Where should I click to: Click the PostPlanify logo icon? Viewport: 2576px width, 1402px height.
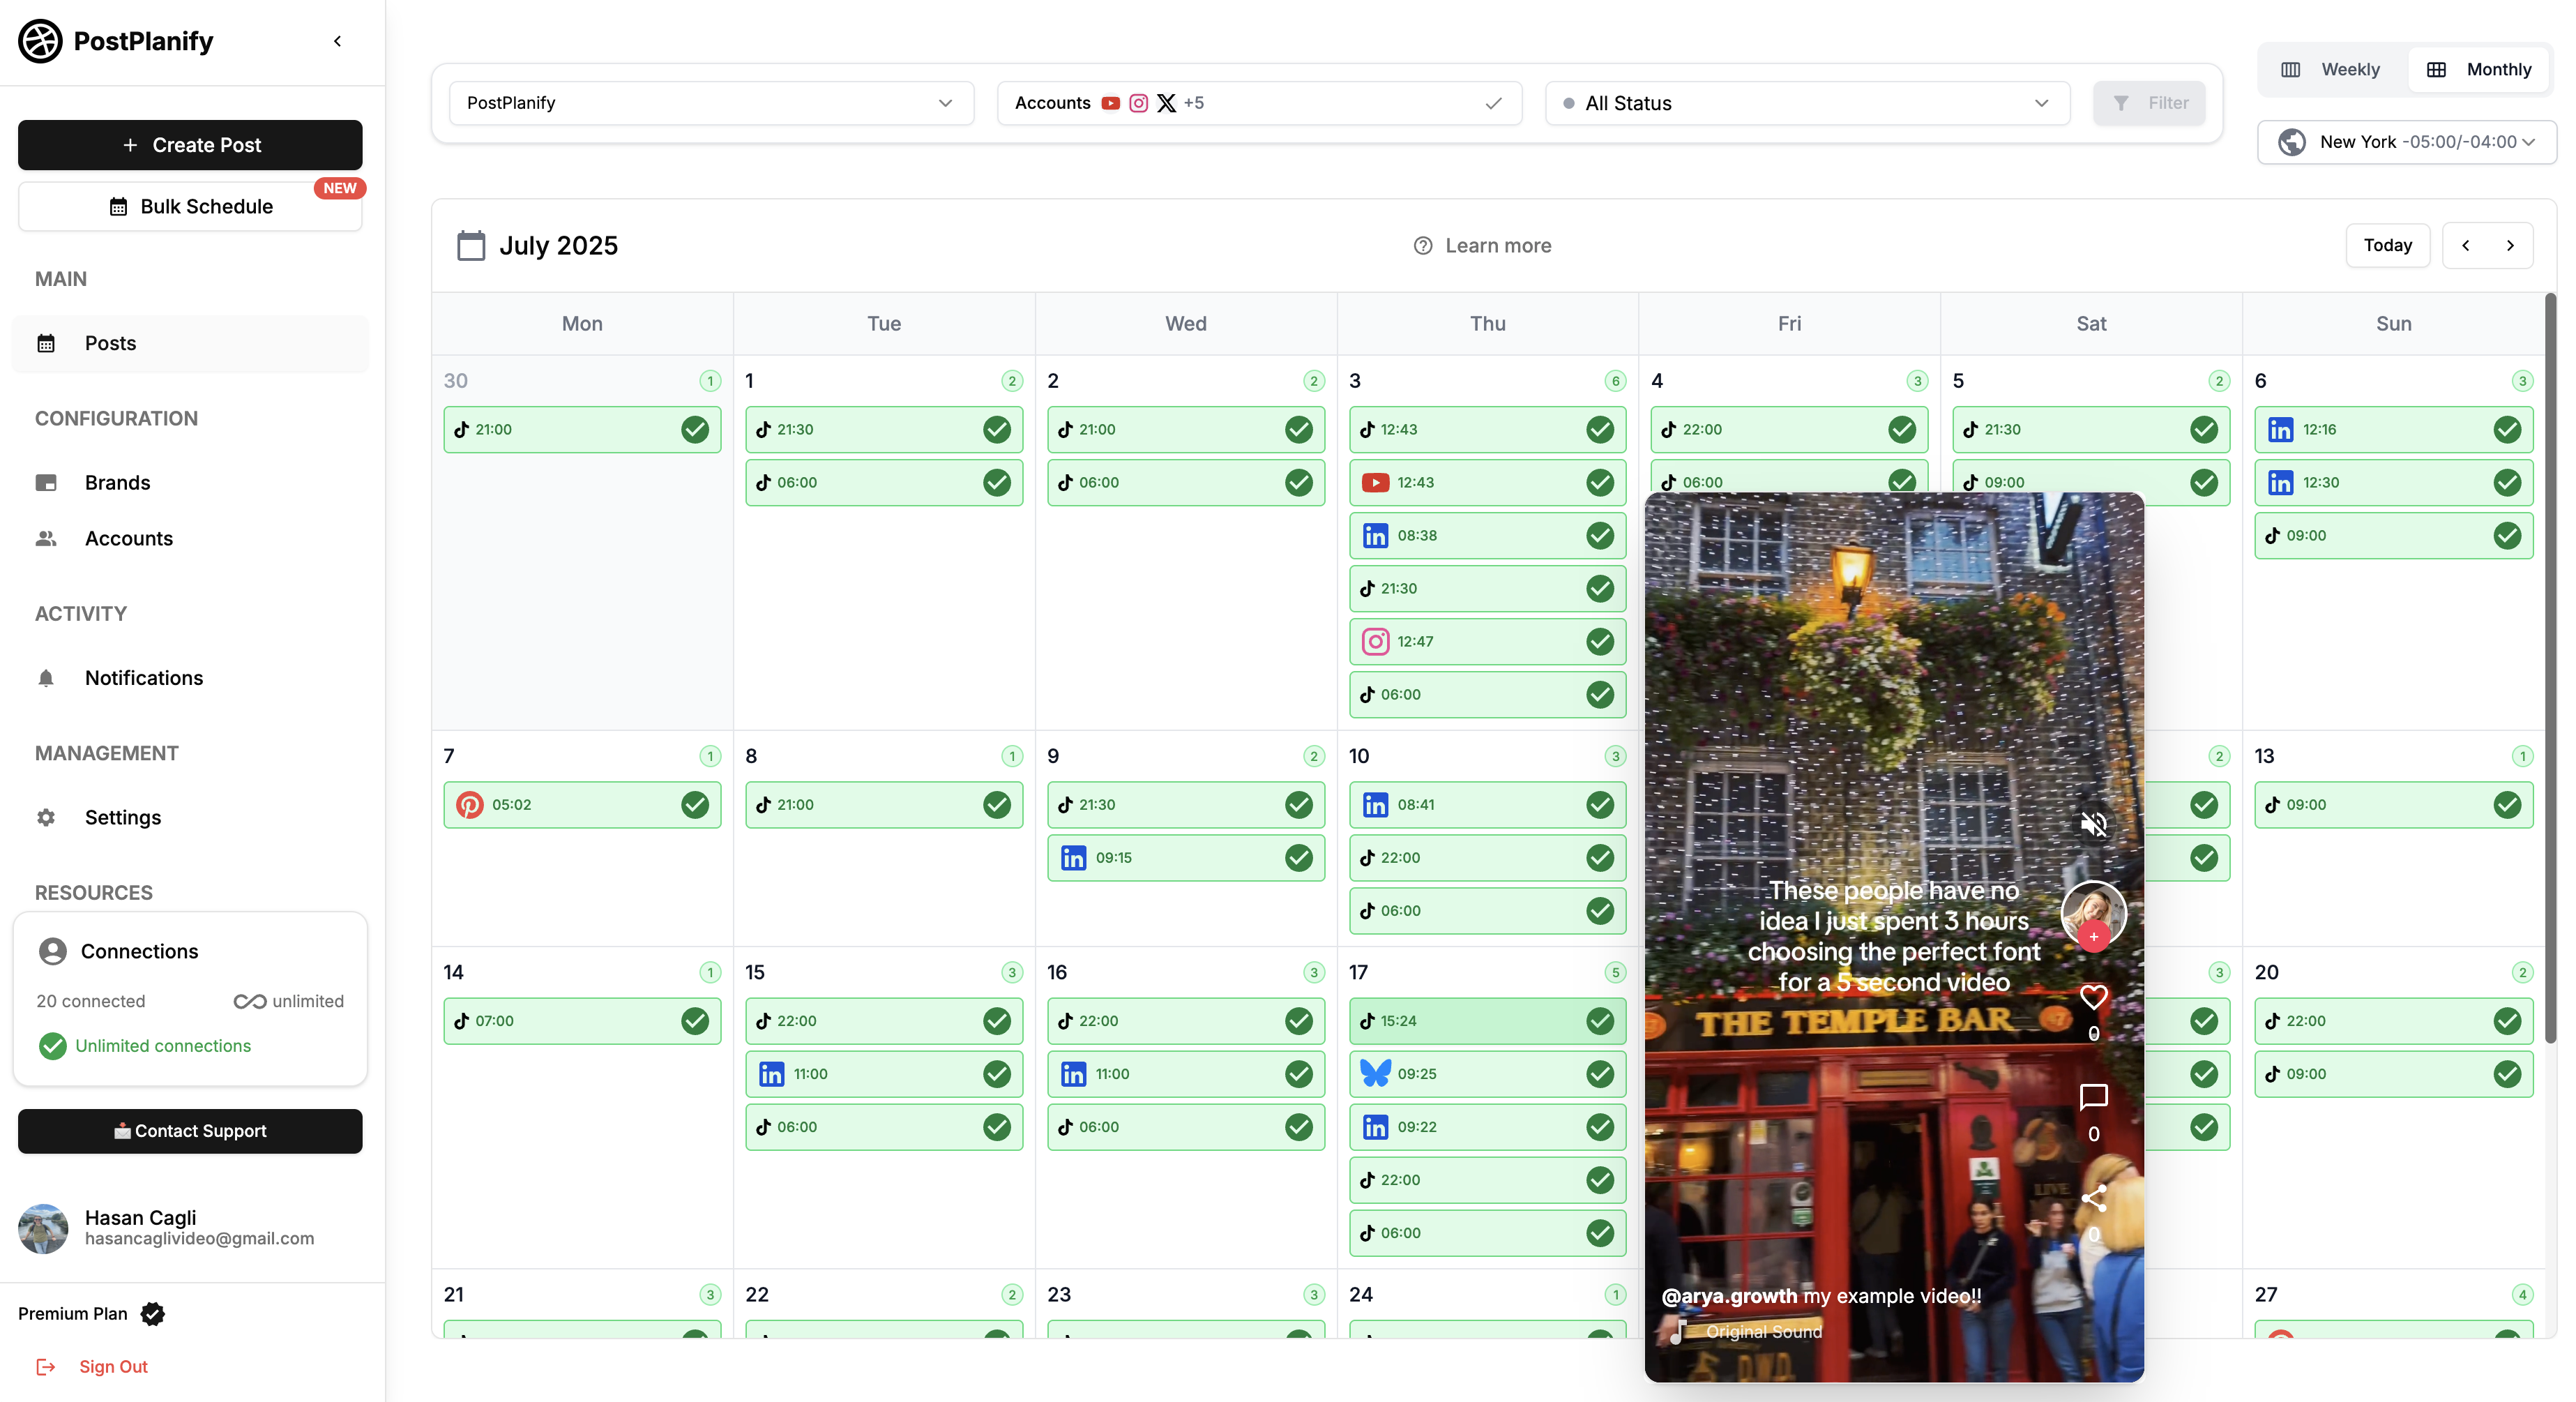[40, 41]
